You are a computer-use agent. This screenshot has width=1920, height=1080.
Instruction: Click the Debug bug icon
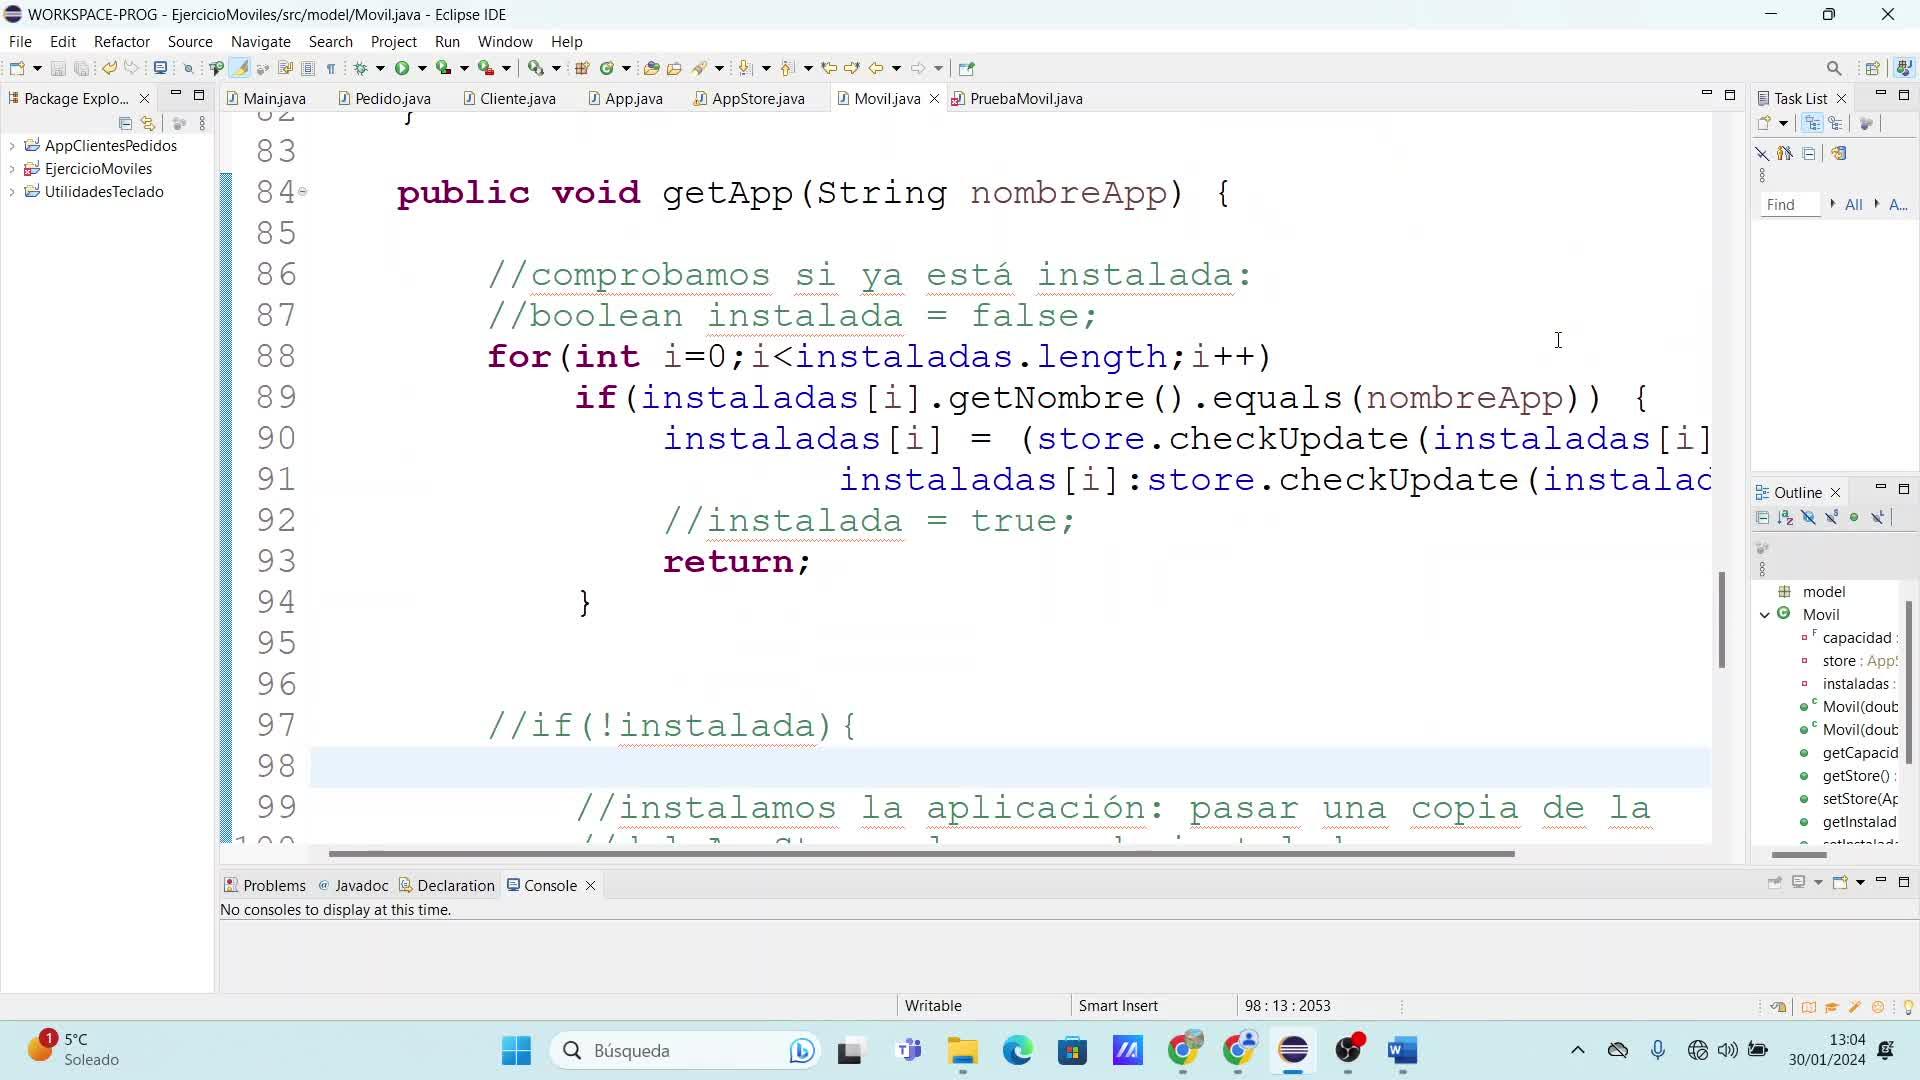[x=362, y=68]
